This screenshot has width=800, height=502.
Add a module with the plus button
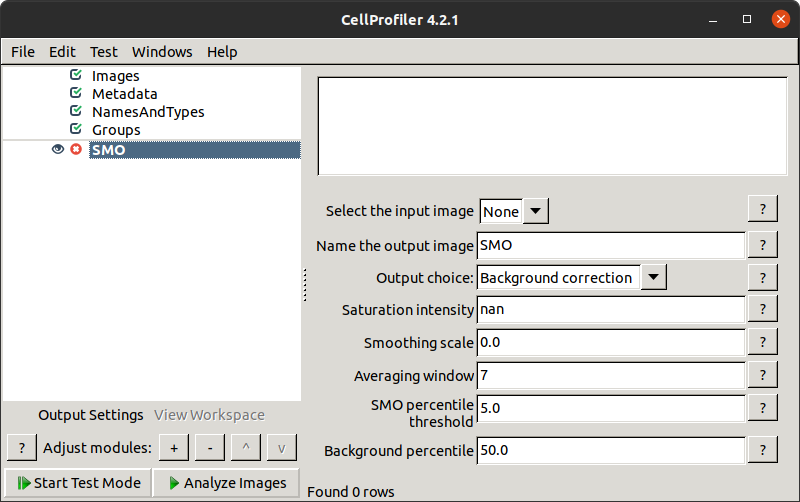[174, 448]
